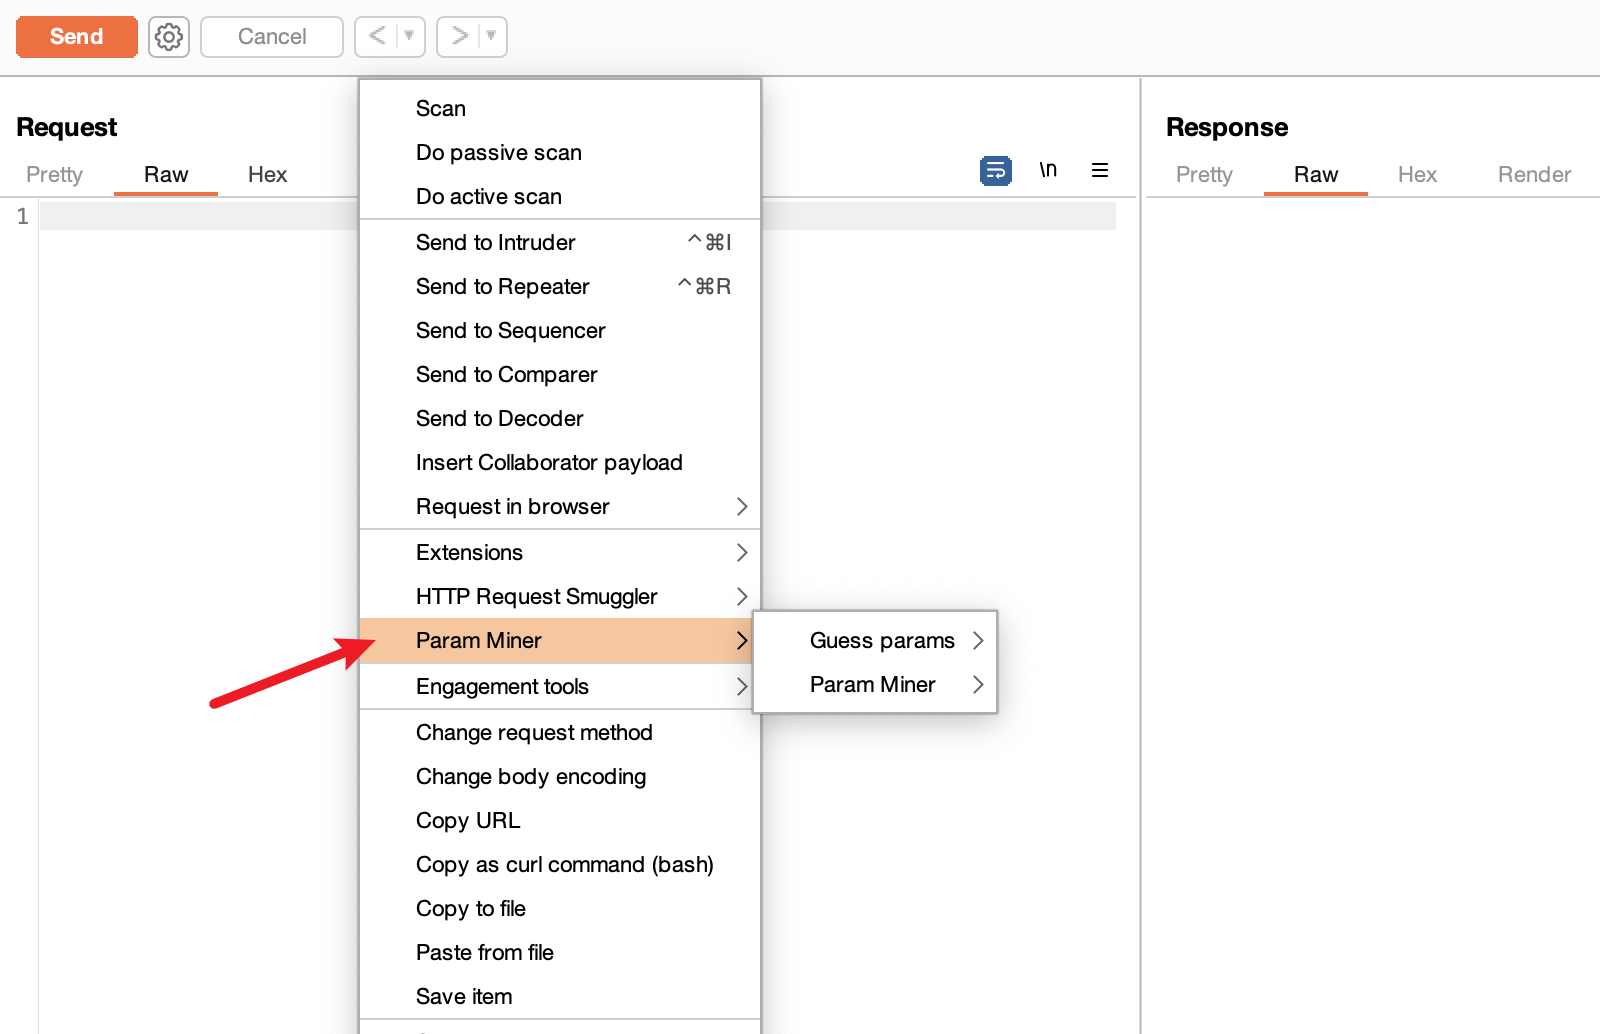Go back to previous request arrow
The width and height of the screenshot is (1600, 1034).
pyautogui.click(x=377, y=36)
